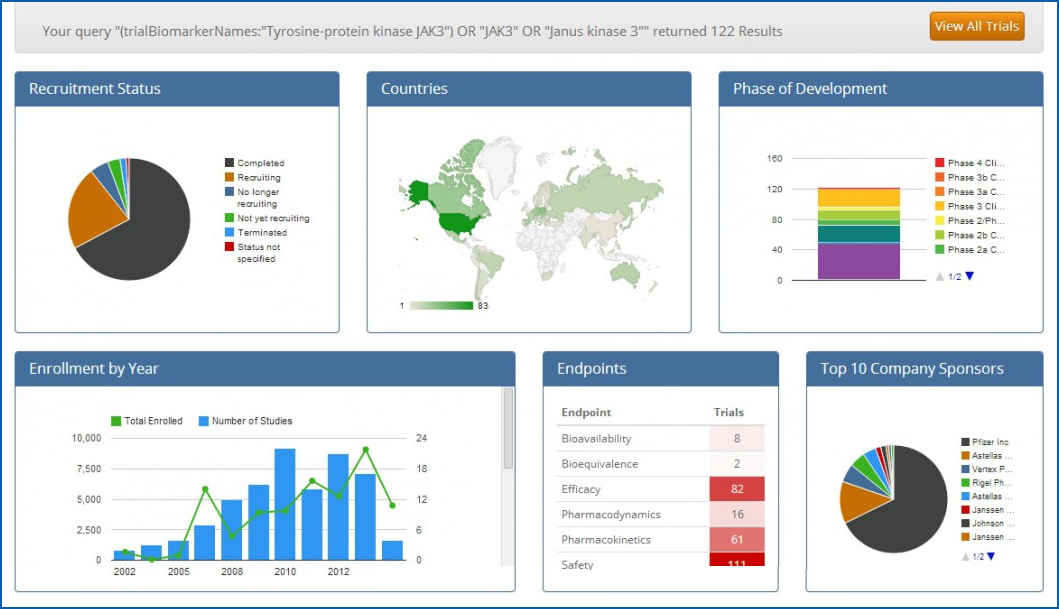Image resolution: width=1059 pixels, height=609 pixels.
Task: Go to next Company Sponsors legend page
Action: [x=991, y=556]
